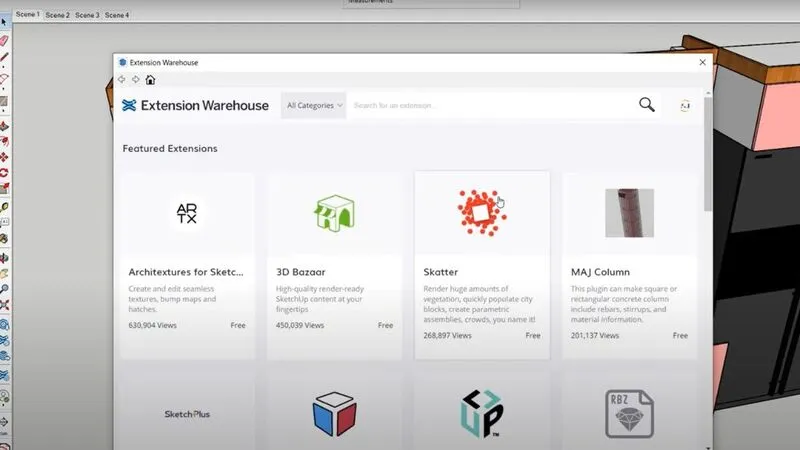Viewport: 800px width, 450px height.
Task: Open Architextures ARTX extension thumbnail
Action: (187, 213)
